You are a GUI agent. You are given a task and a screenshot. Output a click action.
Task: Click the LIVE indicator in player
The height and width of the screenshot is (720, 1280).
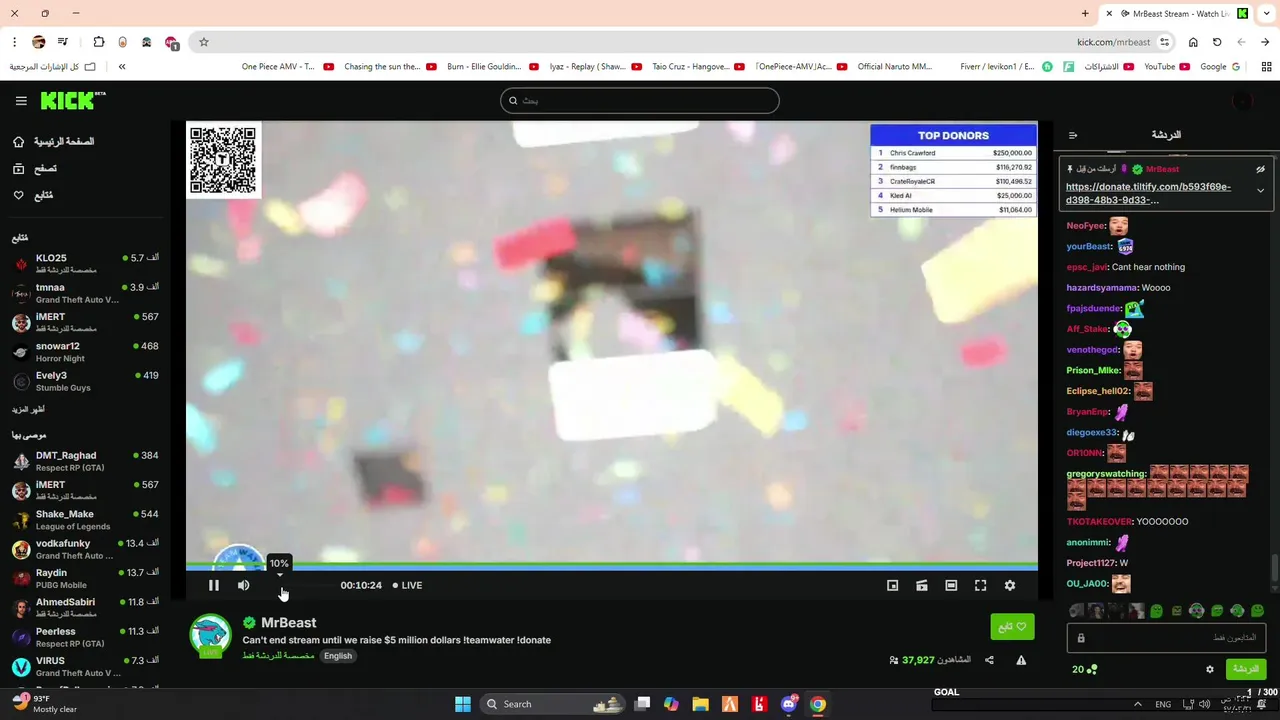[x=407, y=585]
